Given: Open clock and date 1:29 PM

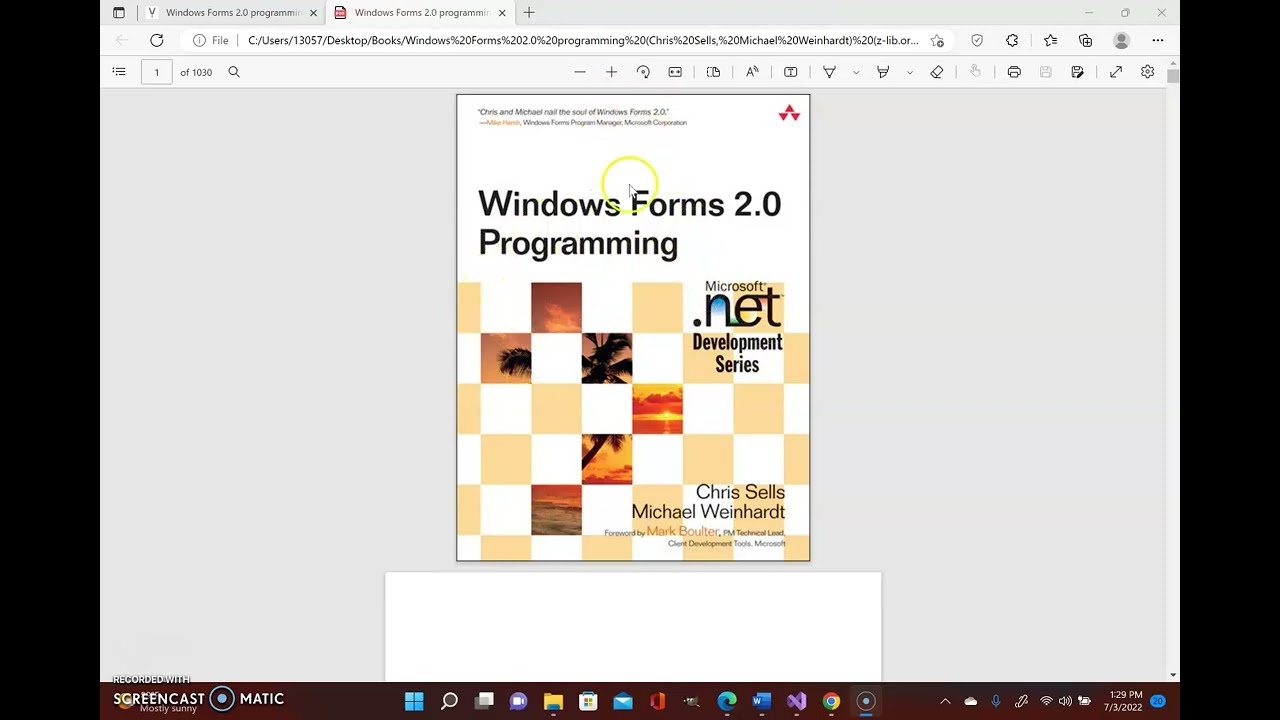Looking at the screenshot, I should coord(1124,701).
